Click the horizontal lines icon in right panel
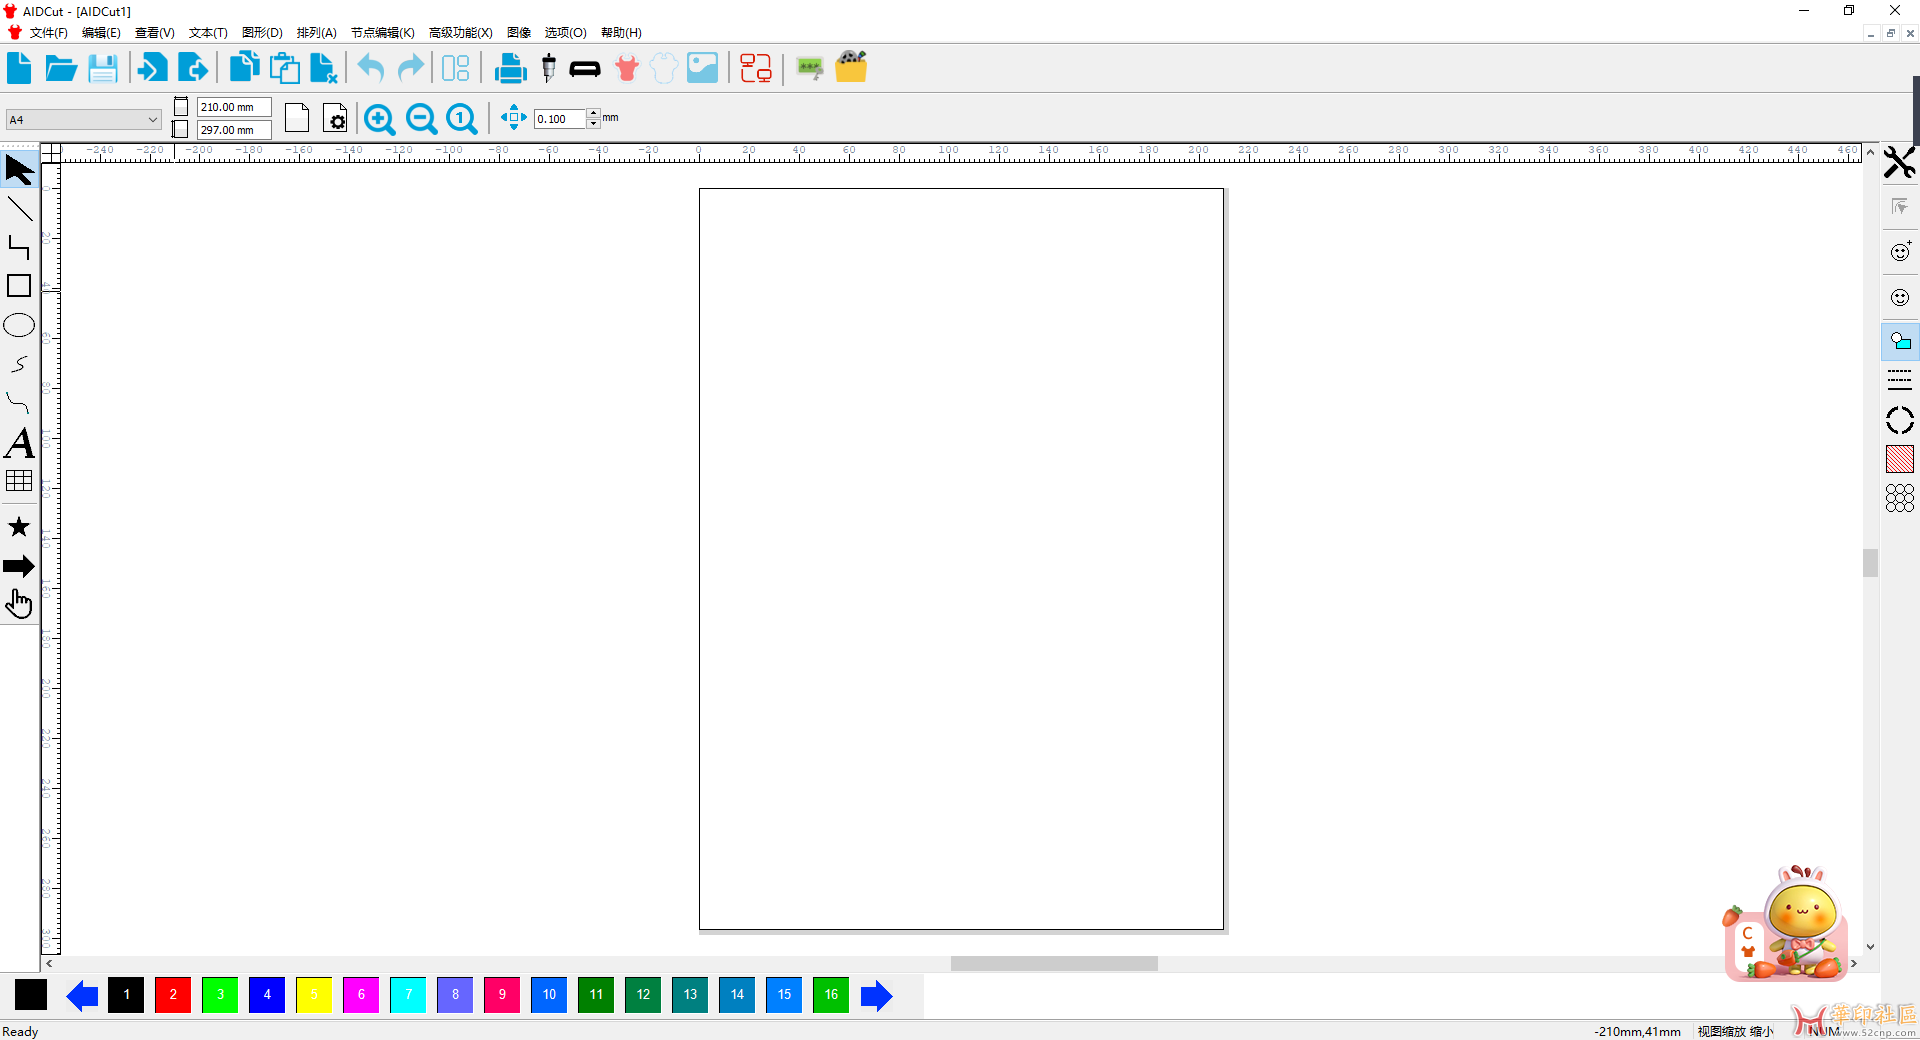The width and height of the screenshot is (1920, 1040). click(1899, 380)
